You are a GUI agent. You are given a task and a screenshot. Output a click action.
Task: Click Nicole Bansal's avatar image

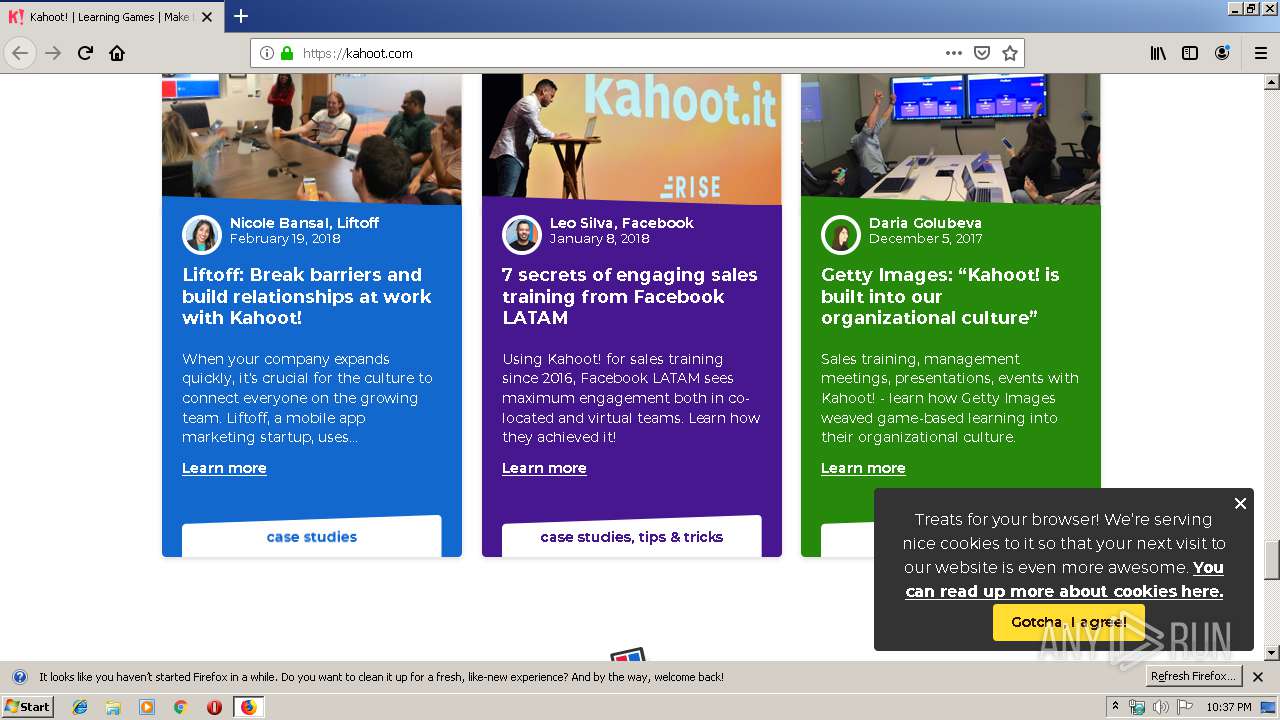[x=202, y=235]
